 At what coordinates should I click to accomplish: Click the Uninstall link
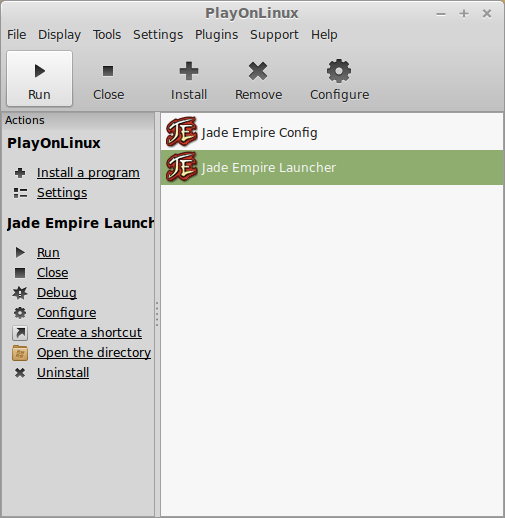point(63,373)
